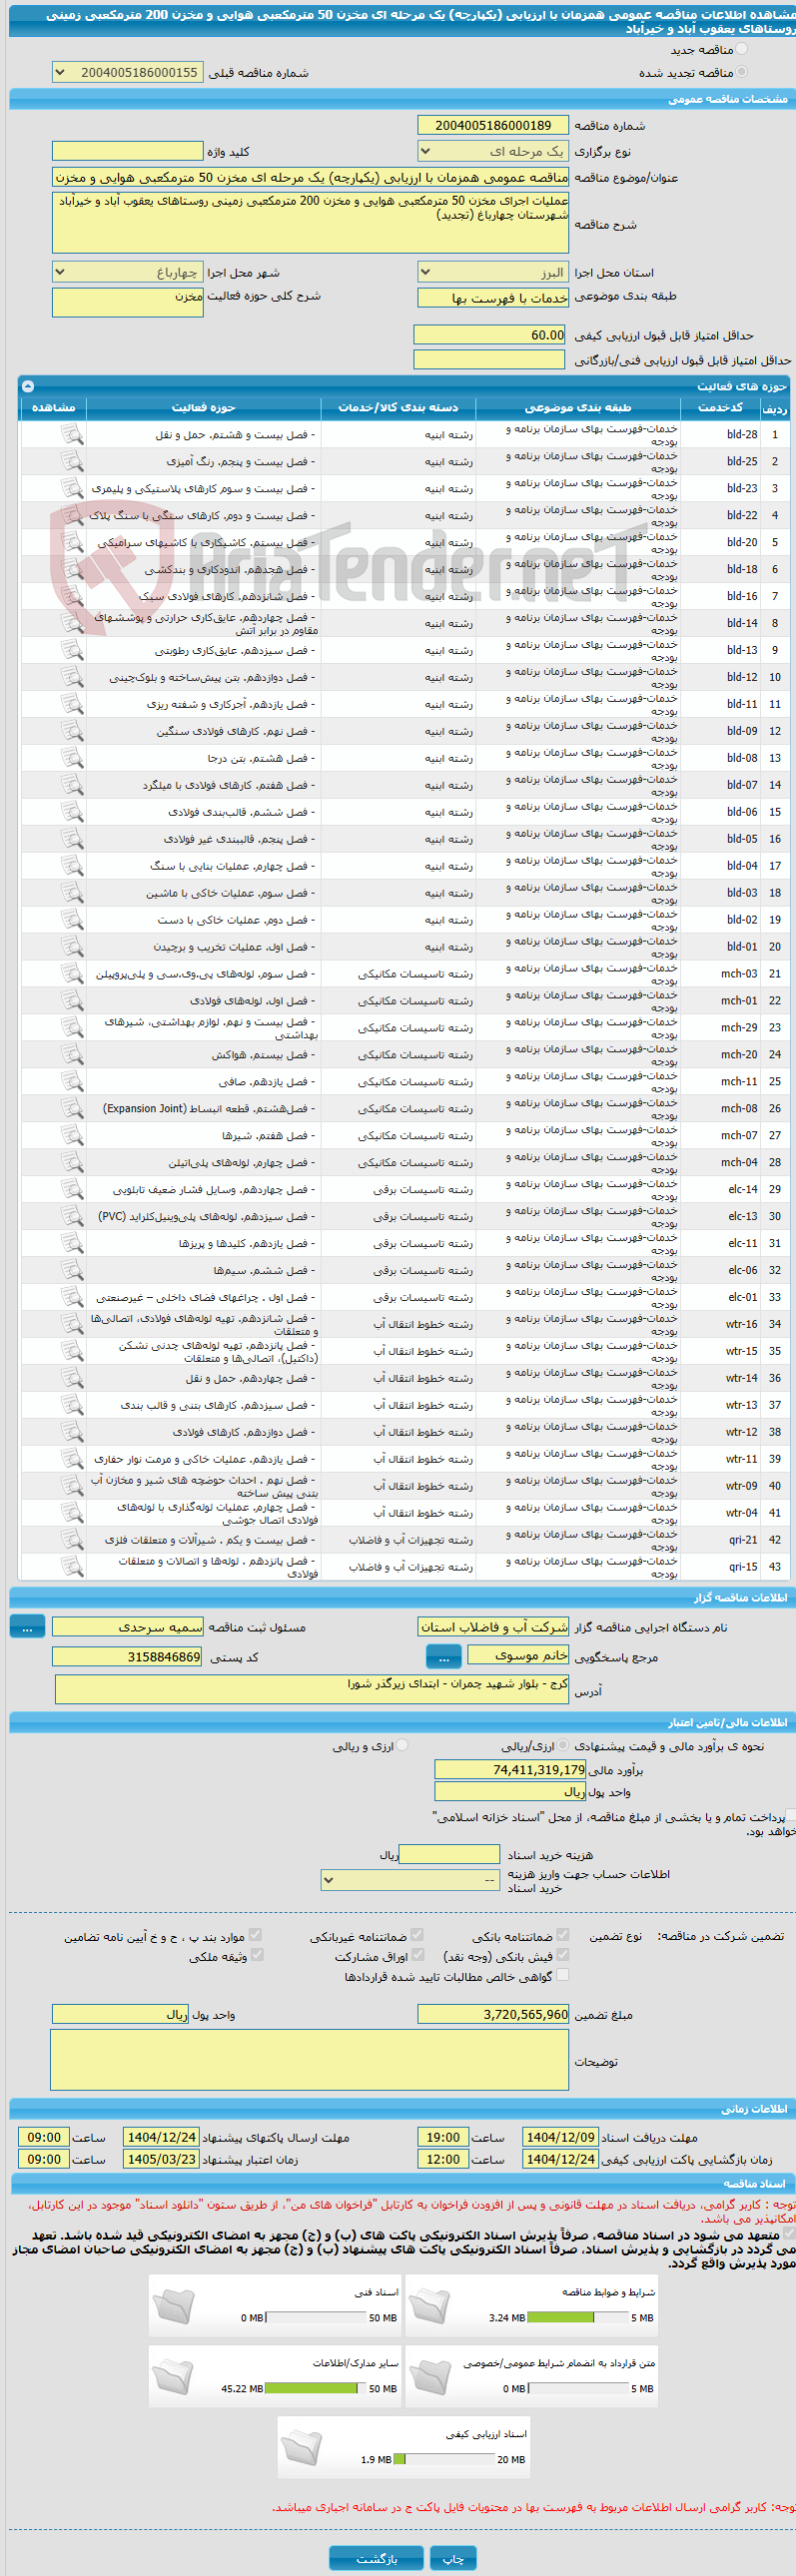Open the view icon for row bld-13
The width and height of the screenshot is (796, 2576).
tap(71, 650)
